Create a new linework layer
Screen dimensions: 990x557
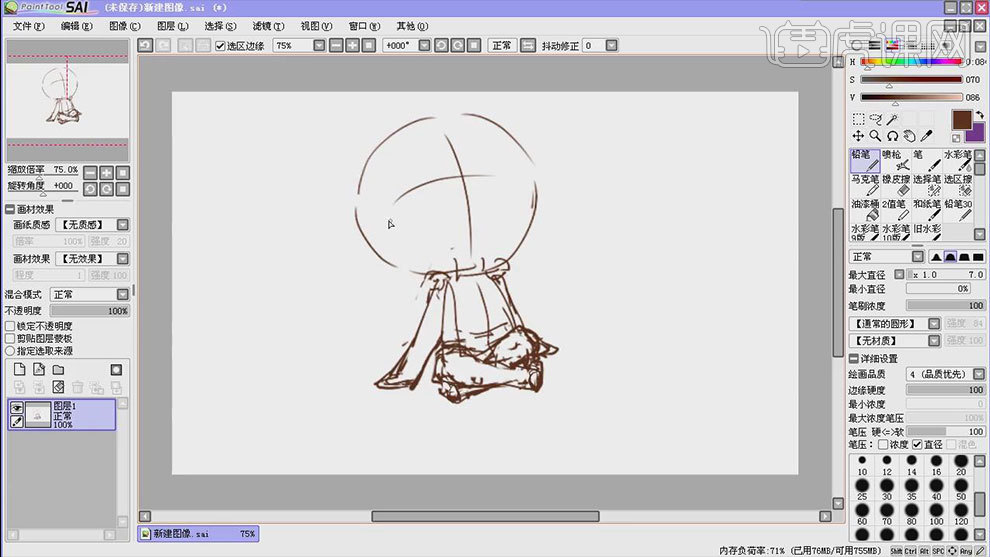[x=39, y=369]
